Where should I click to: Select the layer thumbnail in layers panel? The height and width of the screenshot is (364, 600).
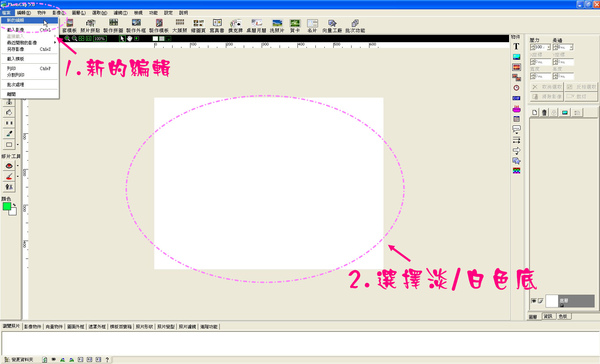click(552, 301)
